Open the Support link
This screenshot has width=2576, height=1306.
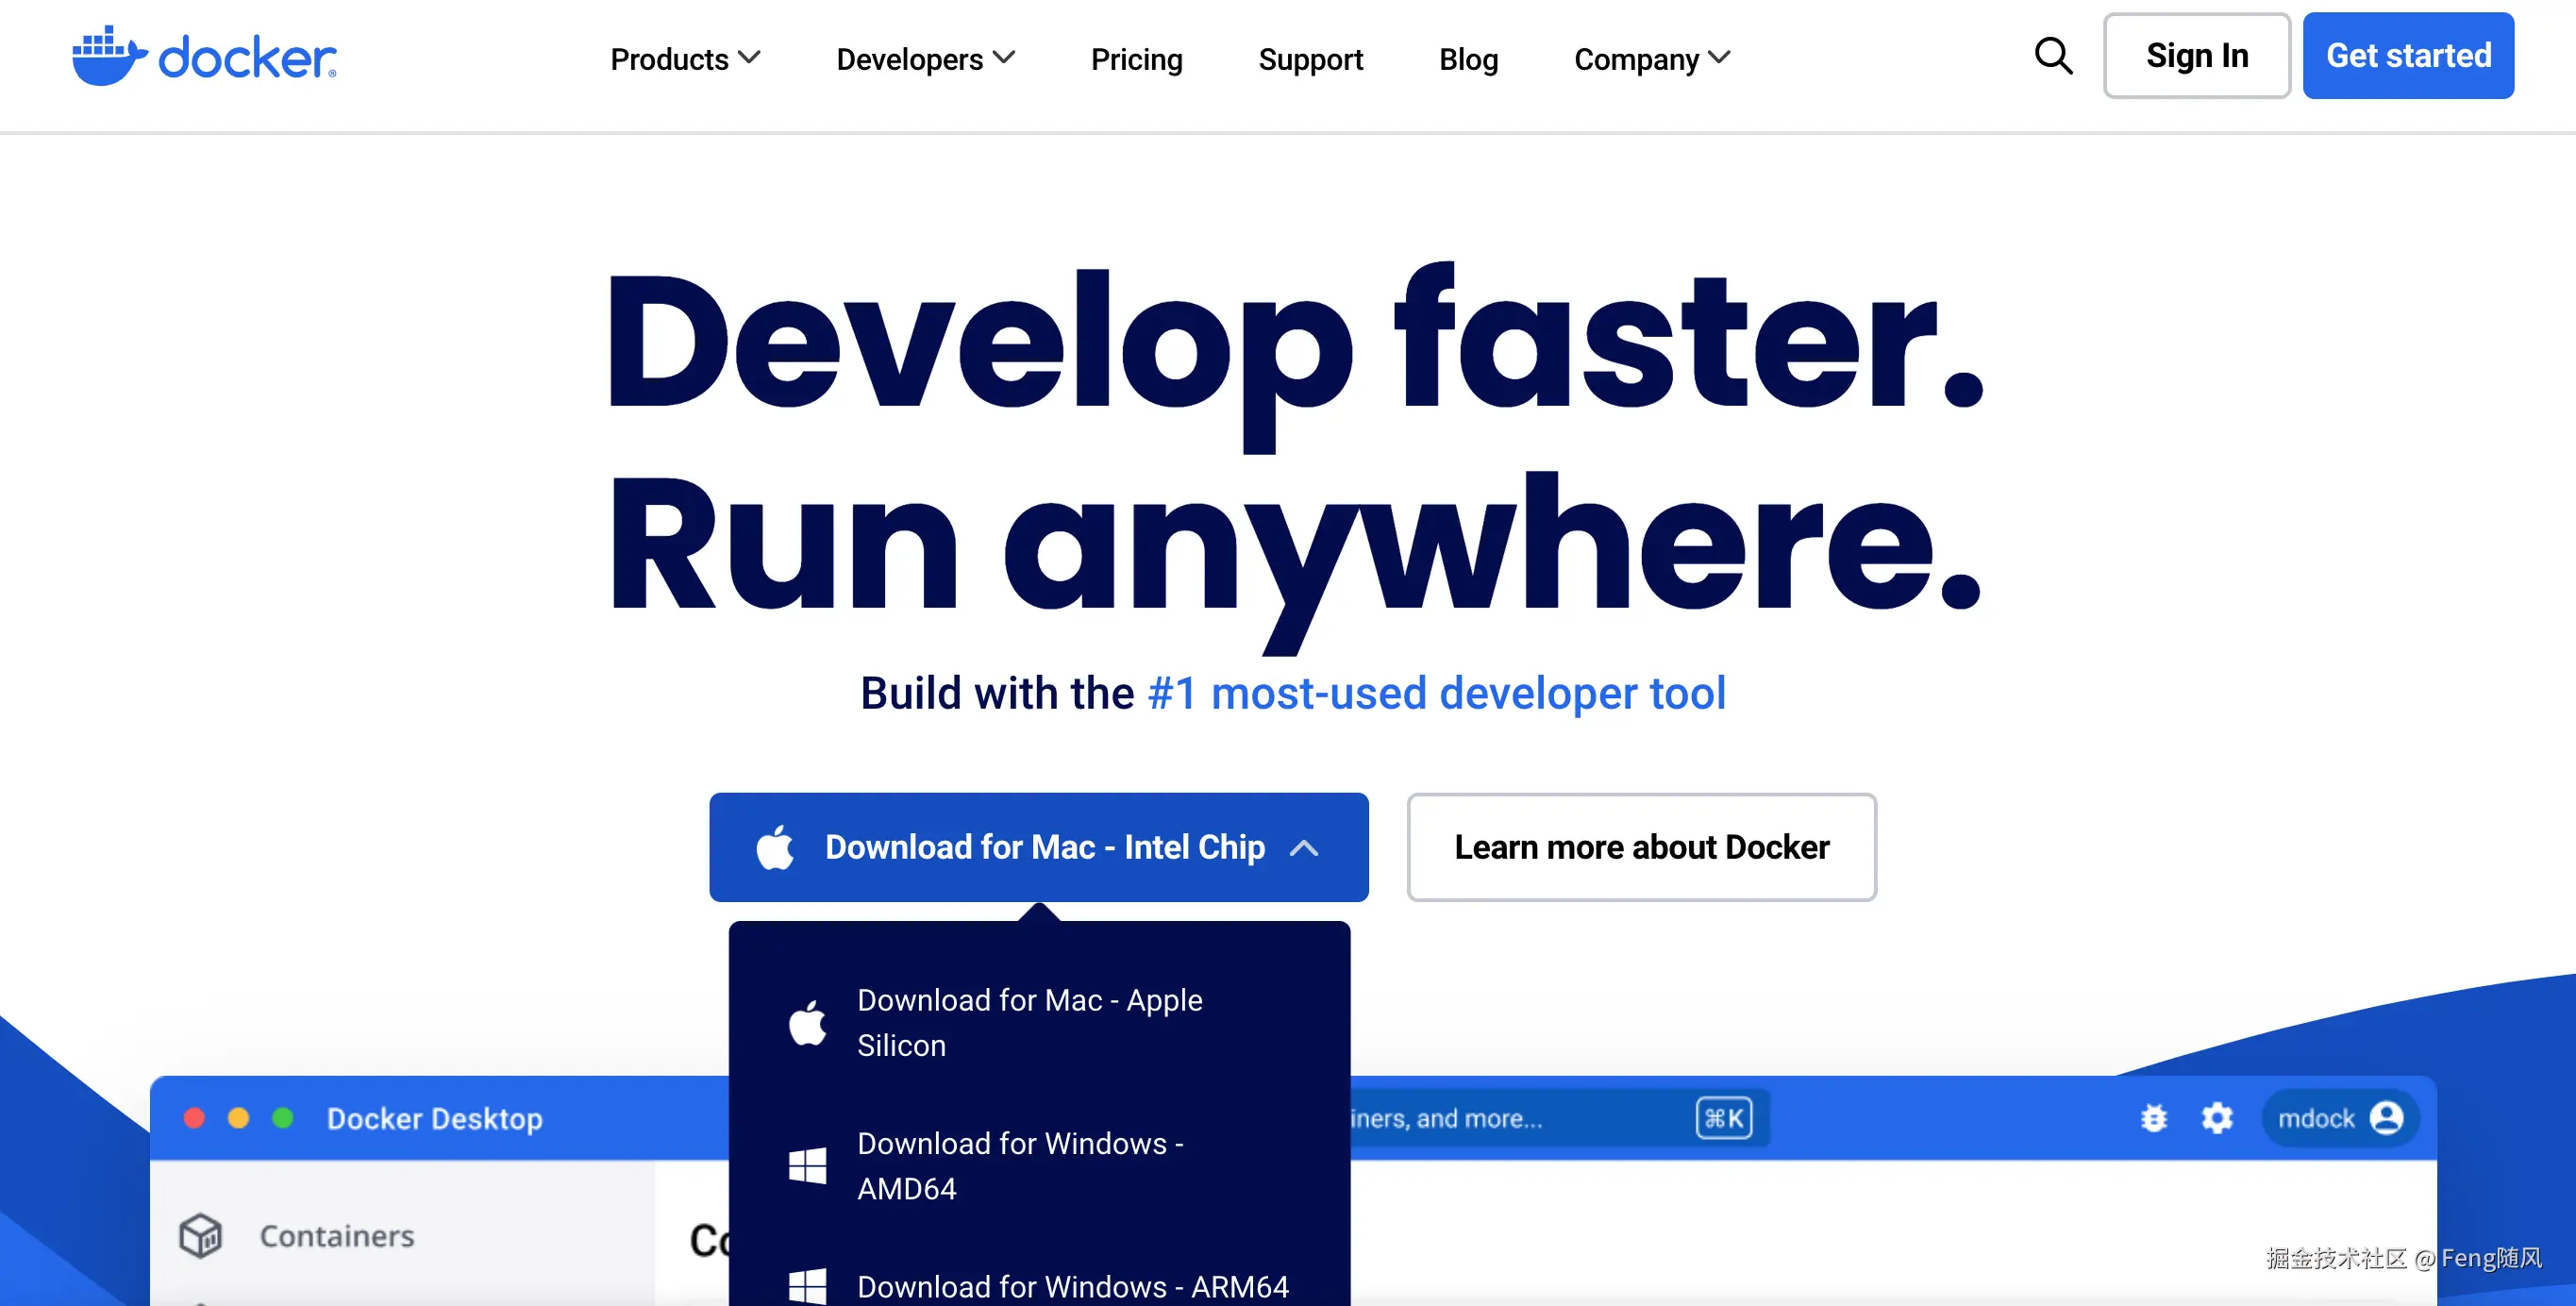coord(1310,59)
